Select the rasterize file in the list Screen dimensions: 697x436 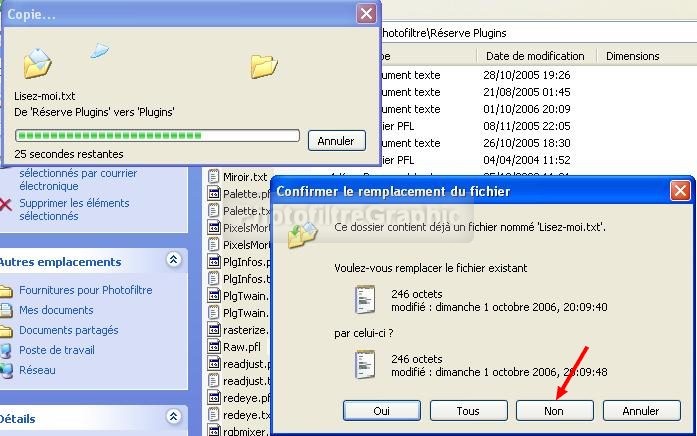[245, 330]
